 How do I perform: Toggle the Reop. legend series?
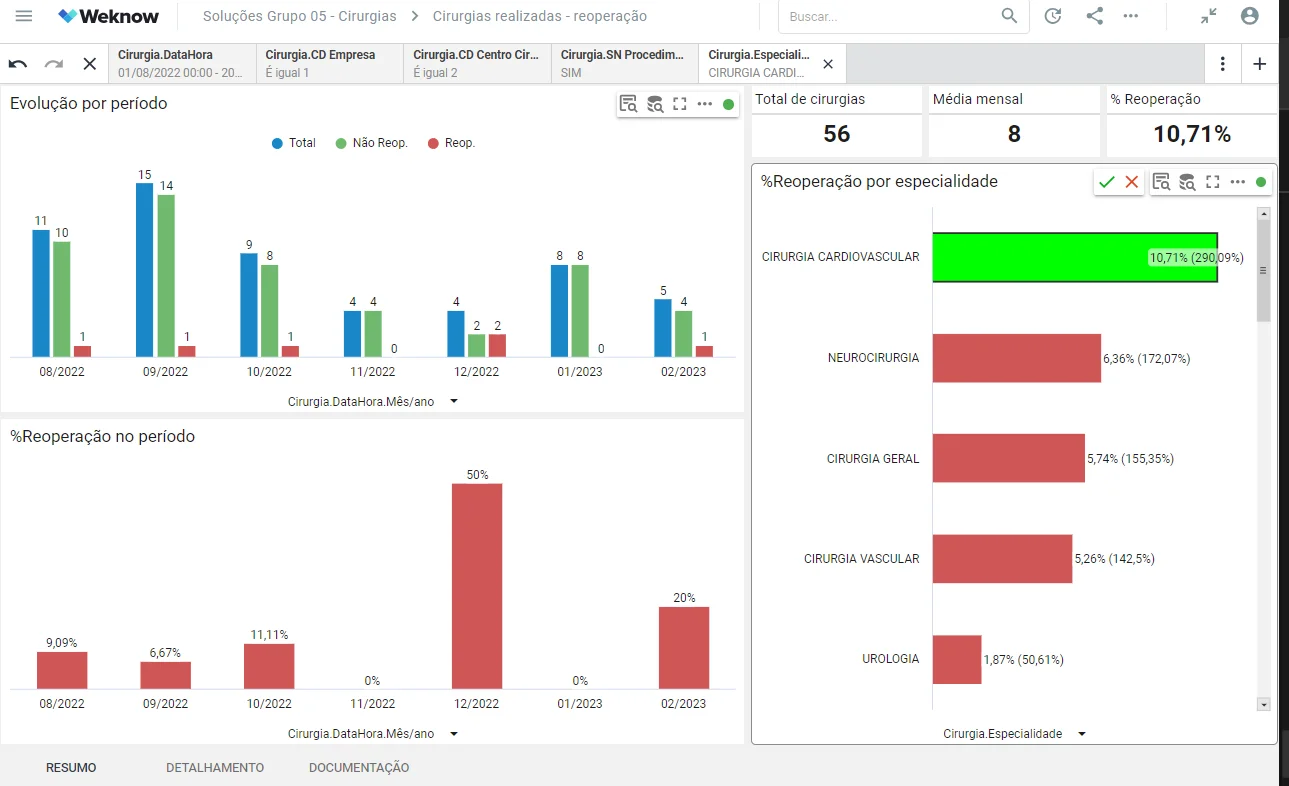point(452,143)
